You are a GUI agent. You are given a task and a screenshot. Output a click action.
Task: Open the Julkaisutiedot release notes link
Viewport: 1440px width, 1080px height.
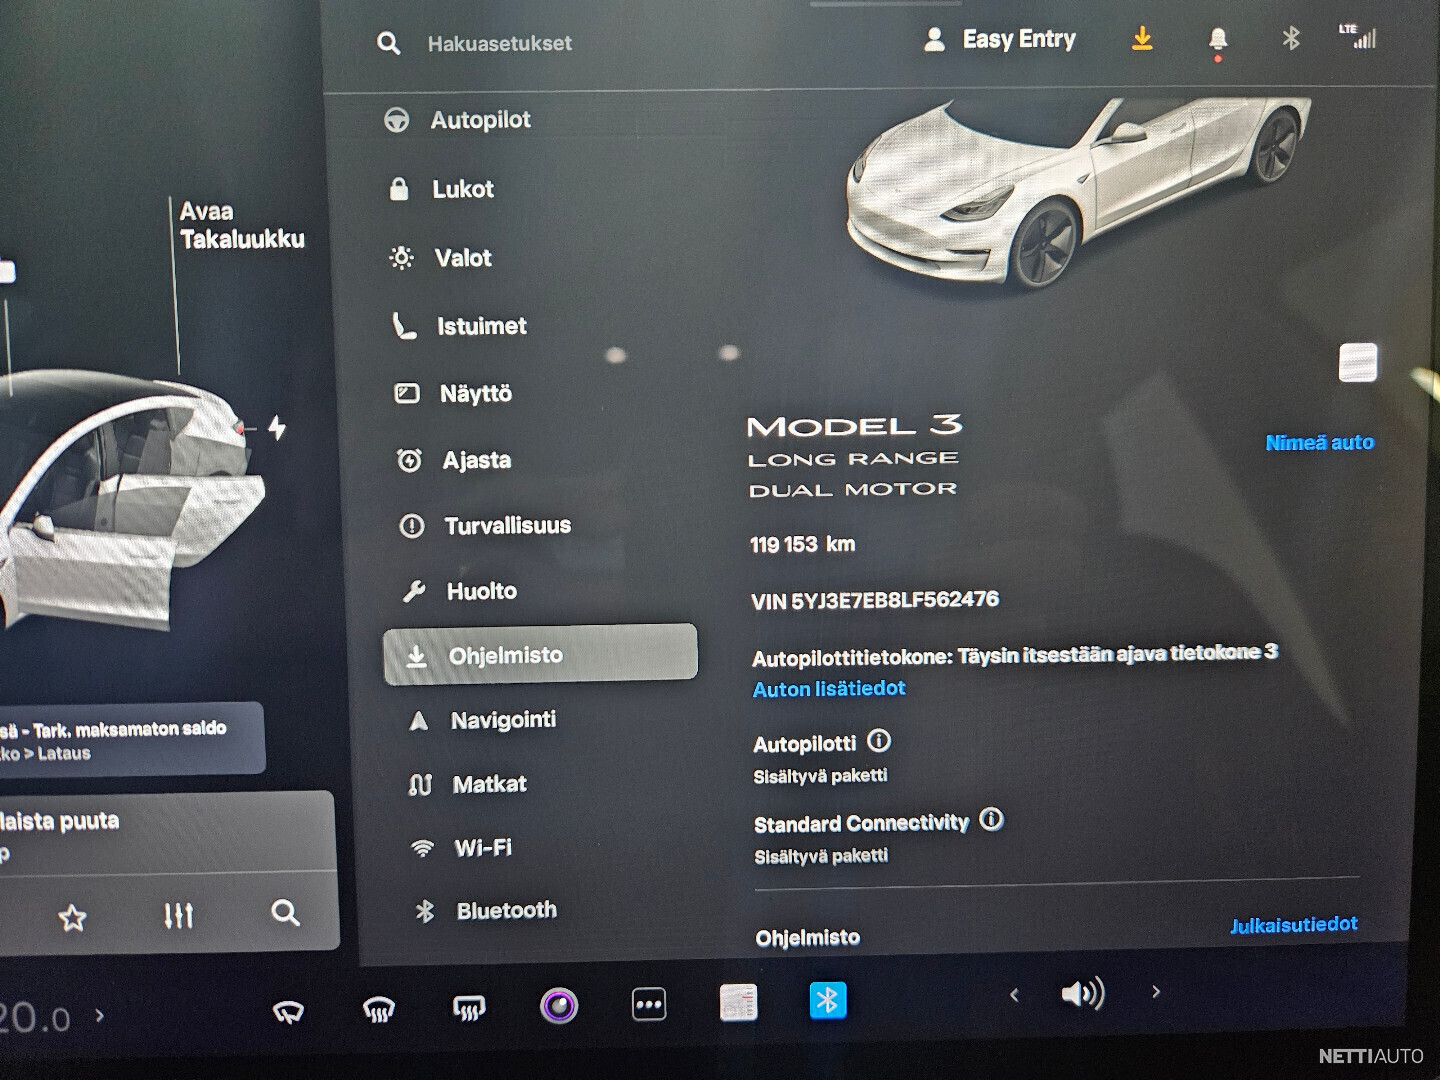point(1293,924)
